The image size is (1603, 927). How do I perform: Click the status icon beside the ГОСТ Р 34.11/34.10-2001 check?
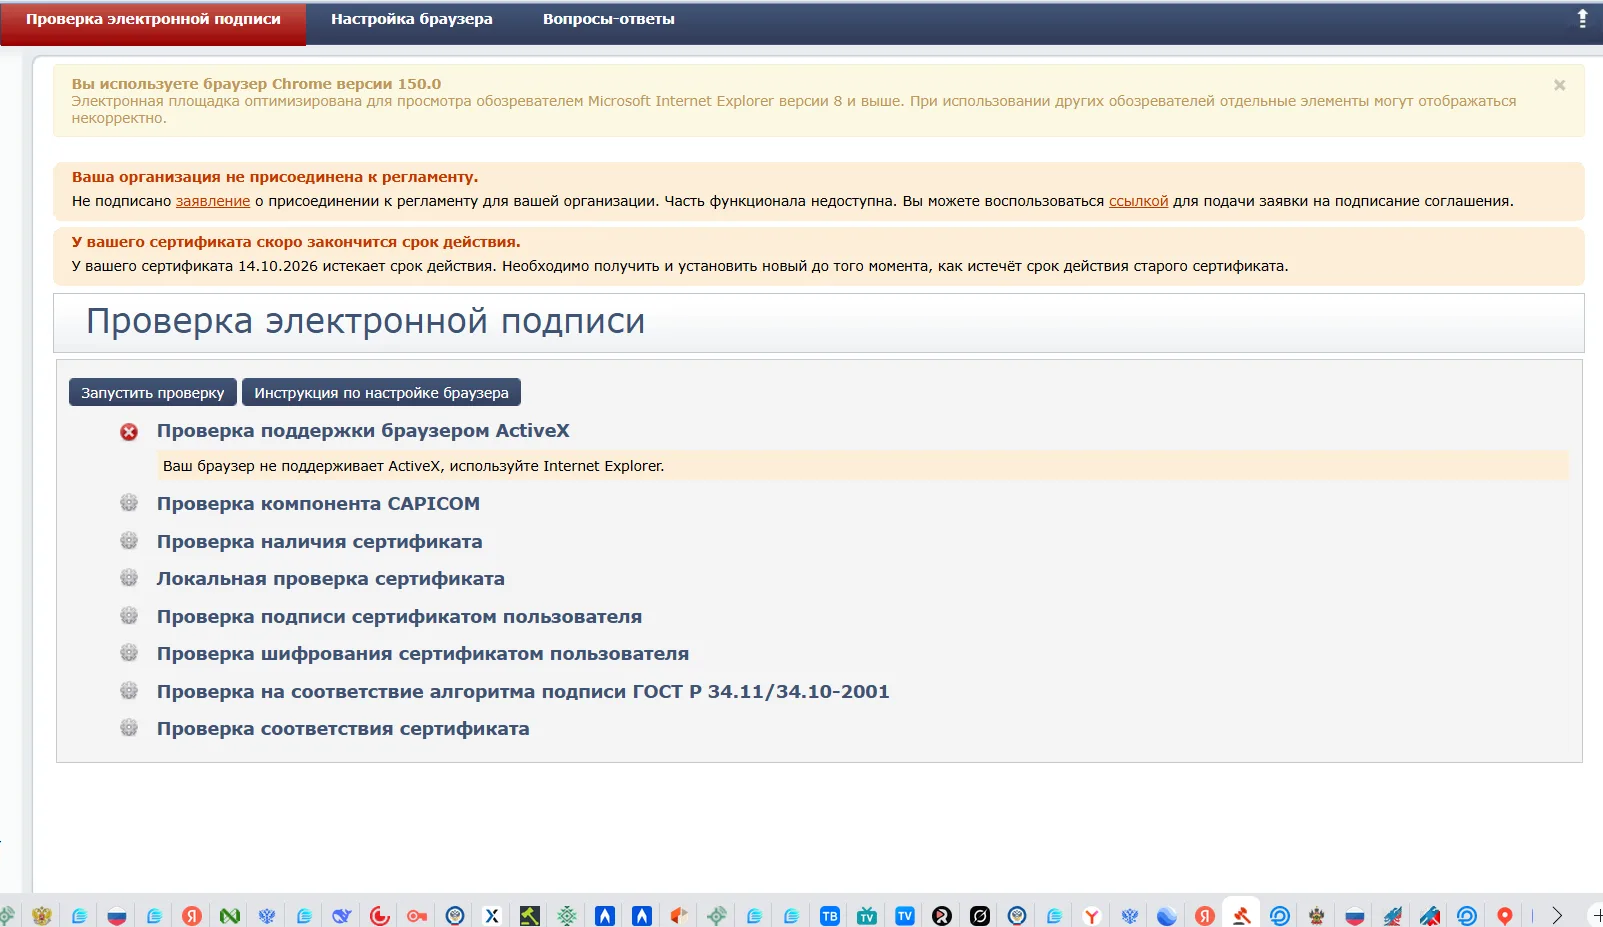pyautogui.click(x=129, y=691)
